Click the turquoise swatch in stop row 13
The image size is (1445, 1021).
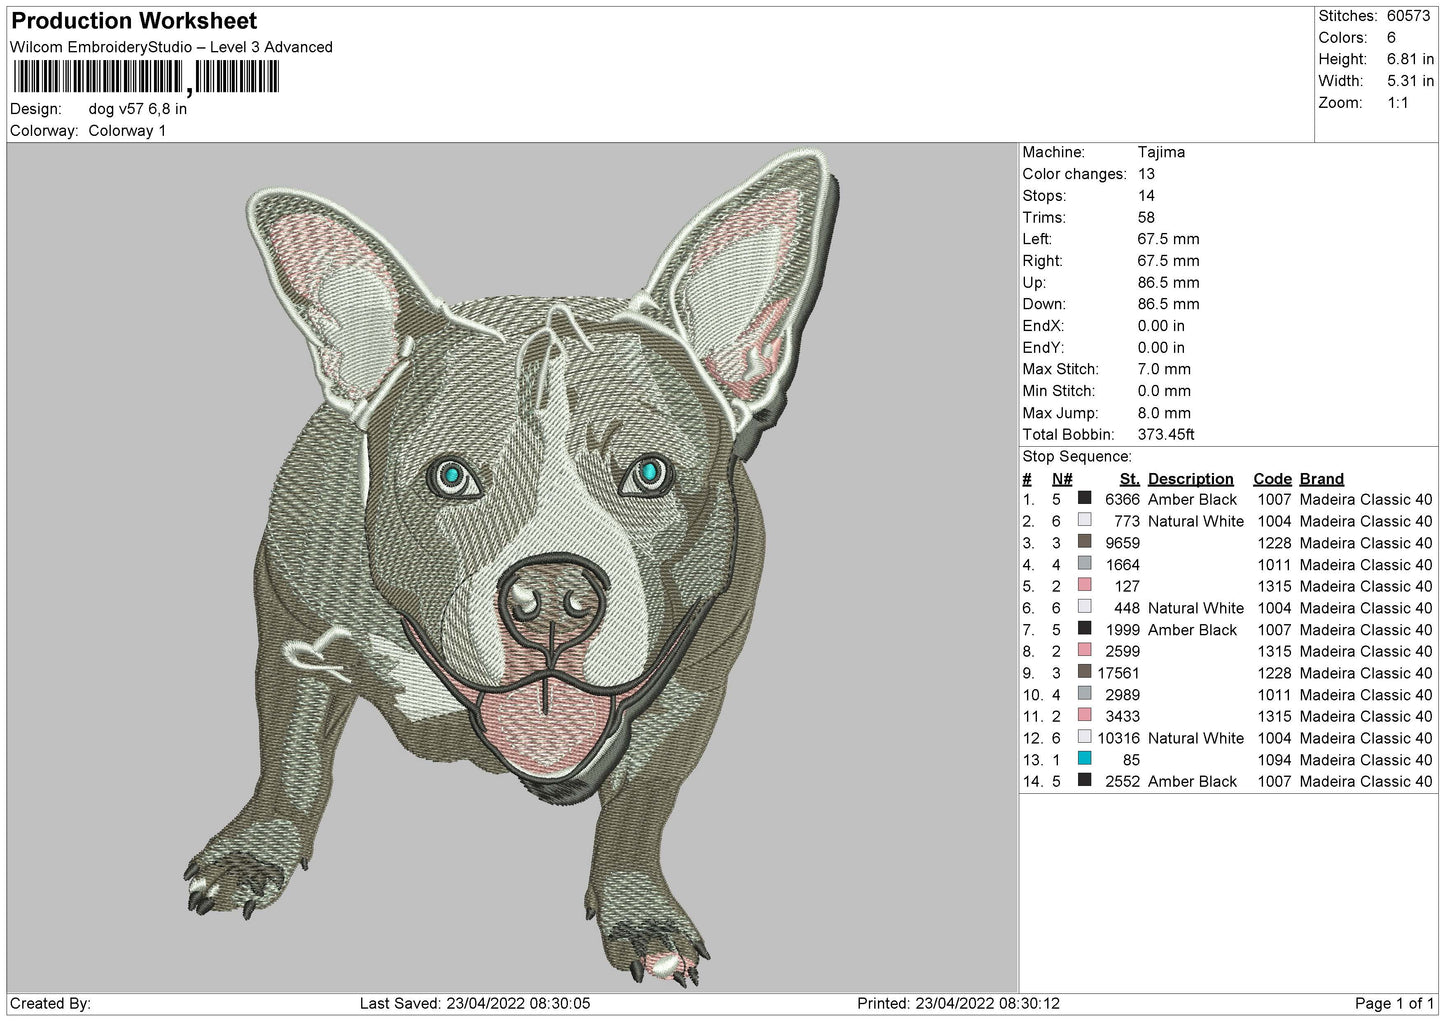tap(1084, 758)
